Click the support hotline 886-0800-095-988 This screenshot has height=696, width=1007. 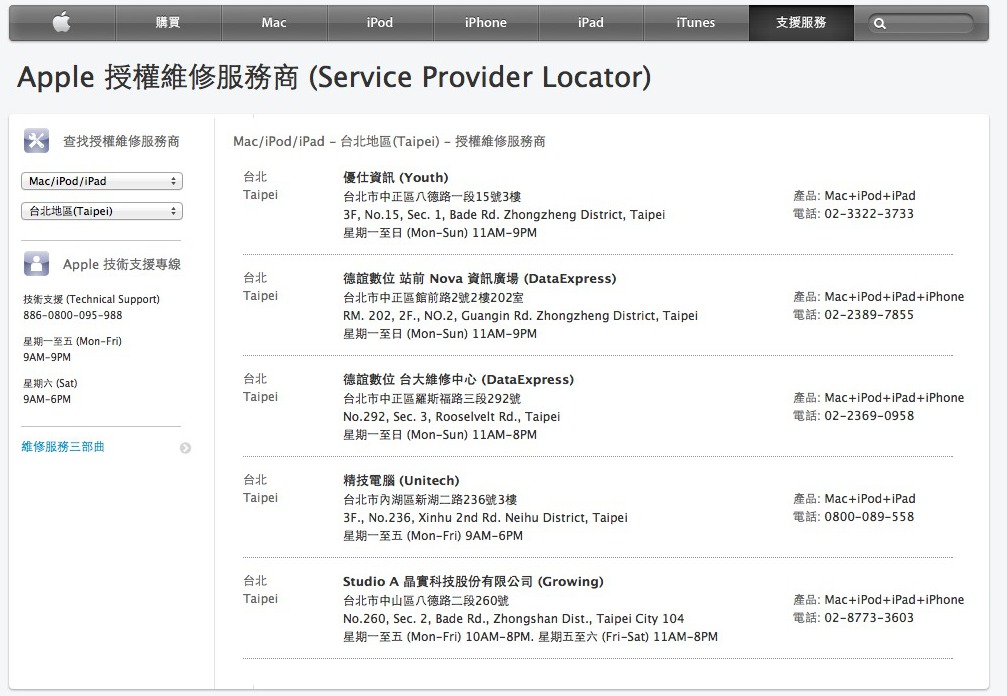point(73,315)
